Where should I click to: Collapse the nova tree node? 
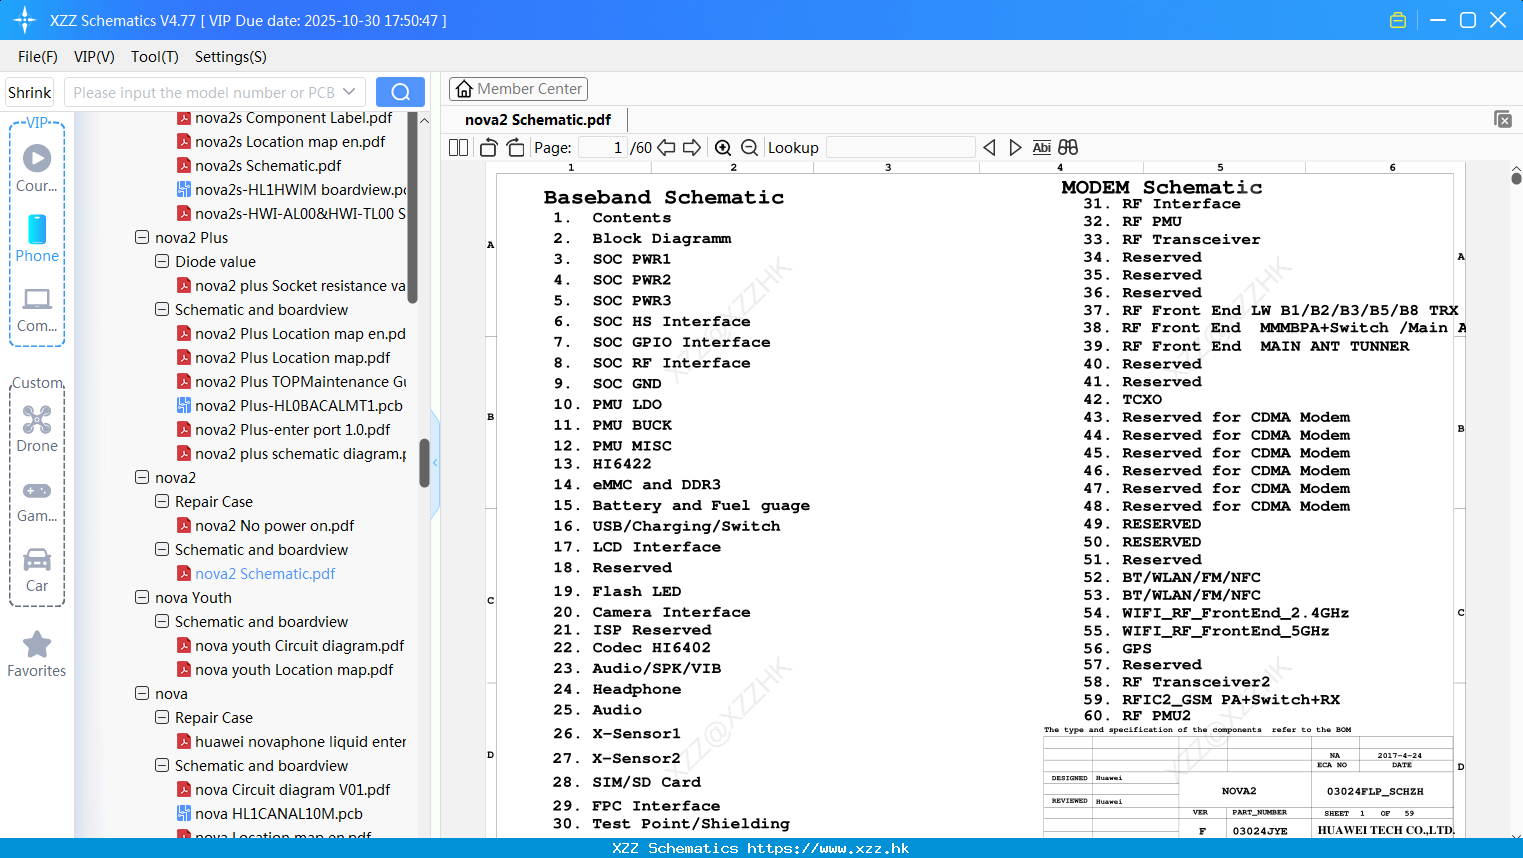click(x=142, y=694)
